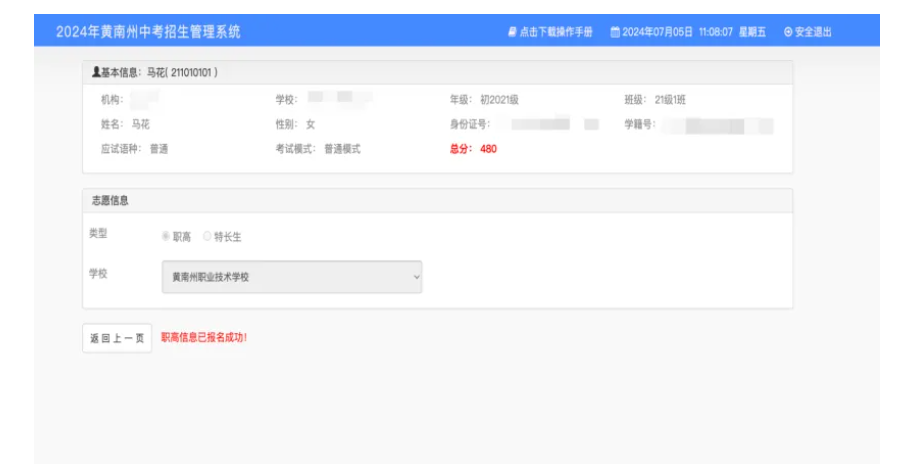
Task: Select the 特长生 radio button
Action: tap(207, 237)
